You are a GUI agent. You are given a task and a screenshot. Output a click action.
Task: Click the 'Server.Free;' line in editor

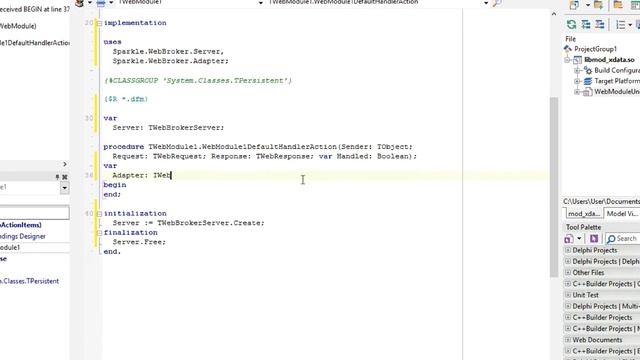[139, 242]
